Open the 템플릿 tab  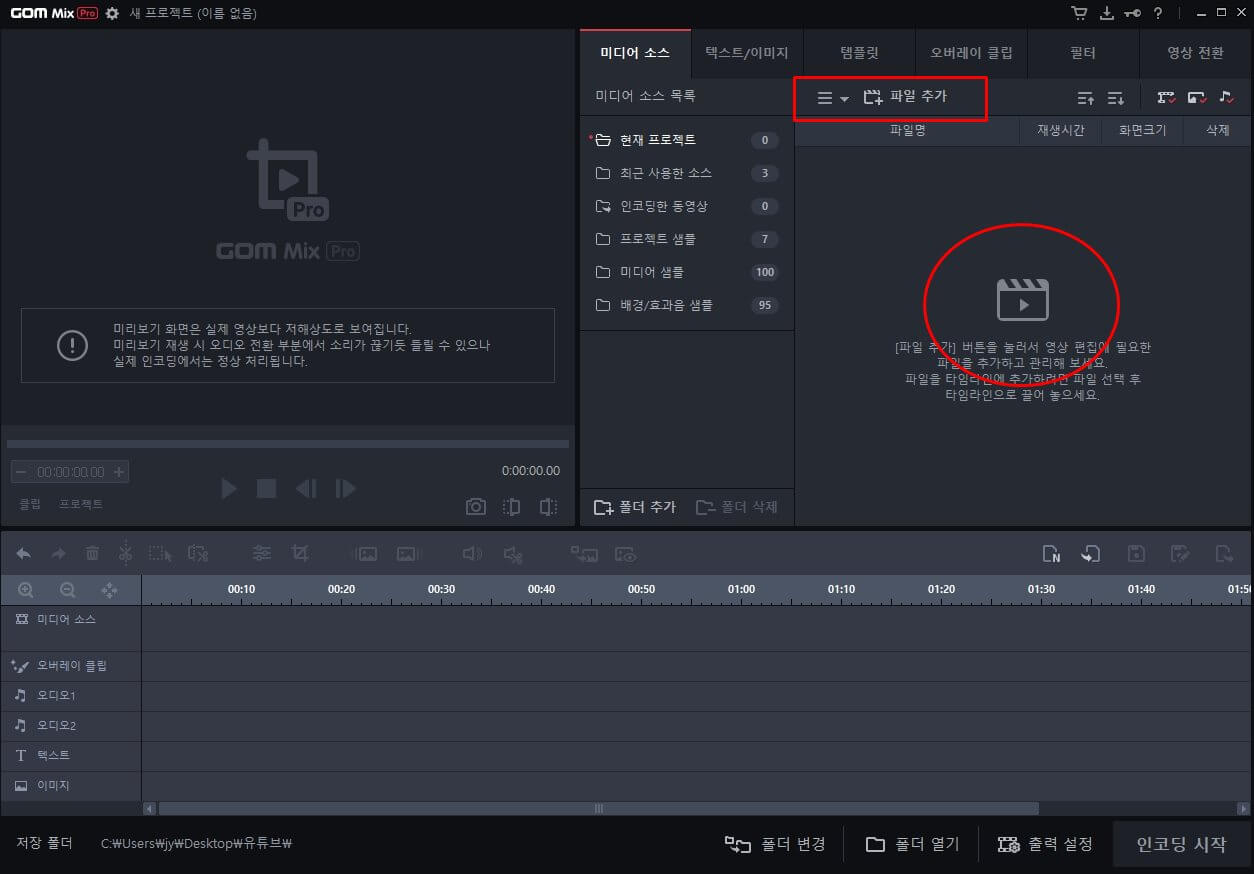tap(859, 53)
